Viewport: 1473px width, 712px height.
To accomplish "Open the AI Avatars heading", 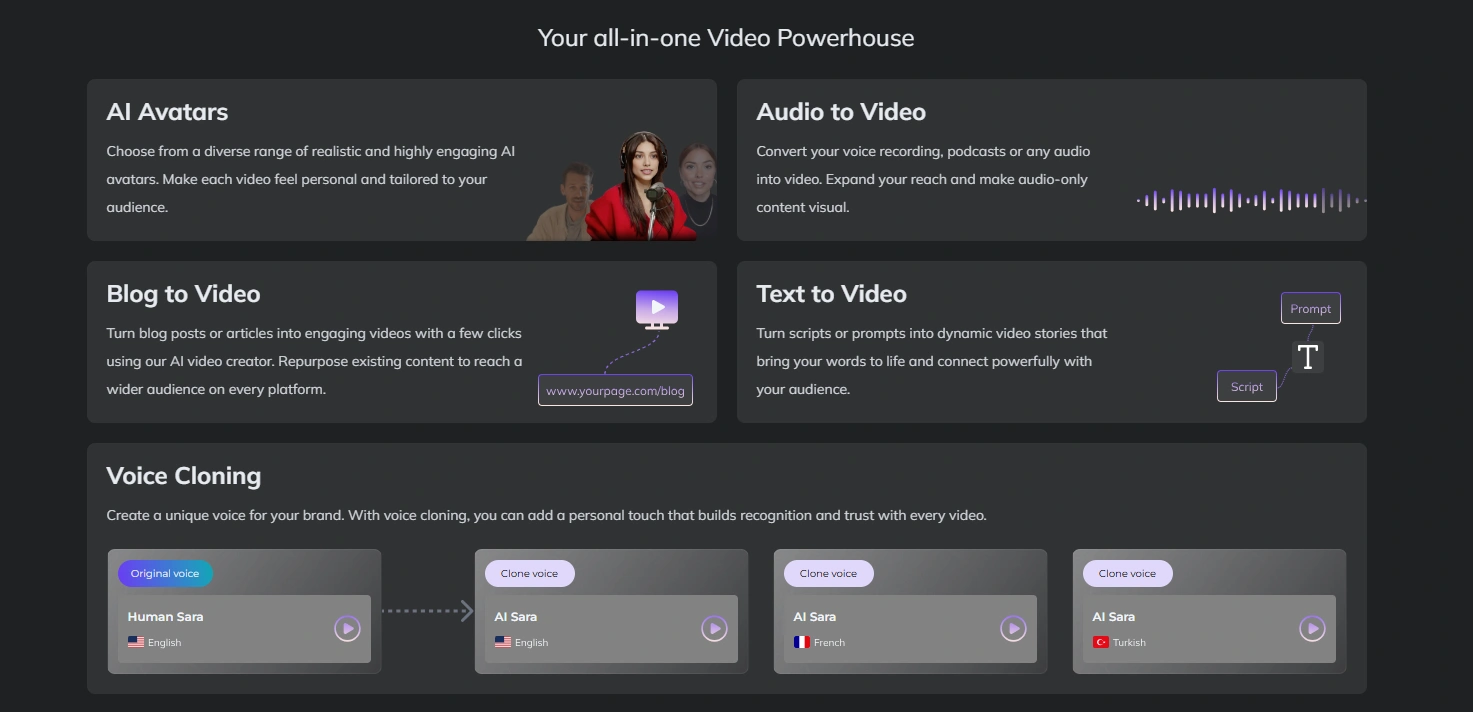I will [x=167, y=112].
